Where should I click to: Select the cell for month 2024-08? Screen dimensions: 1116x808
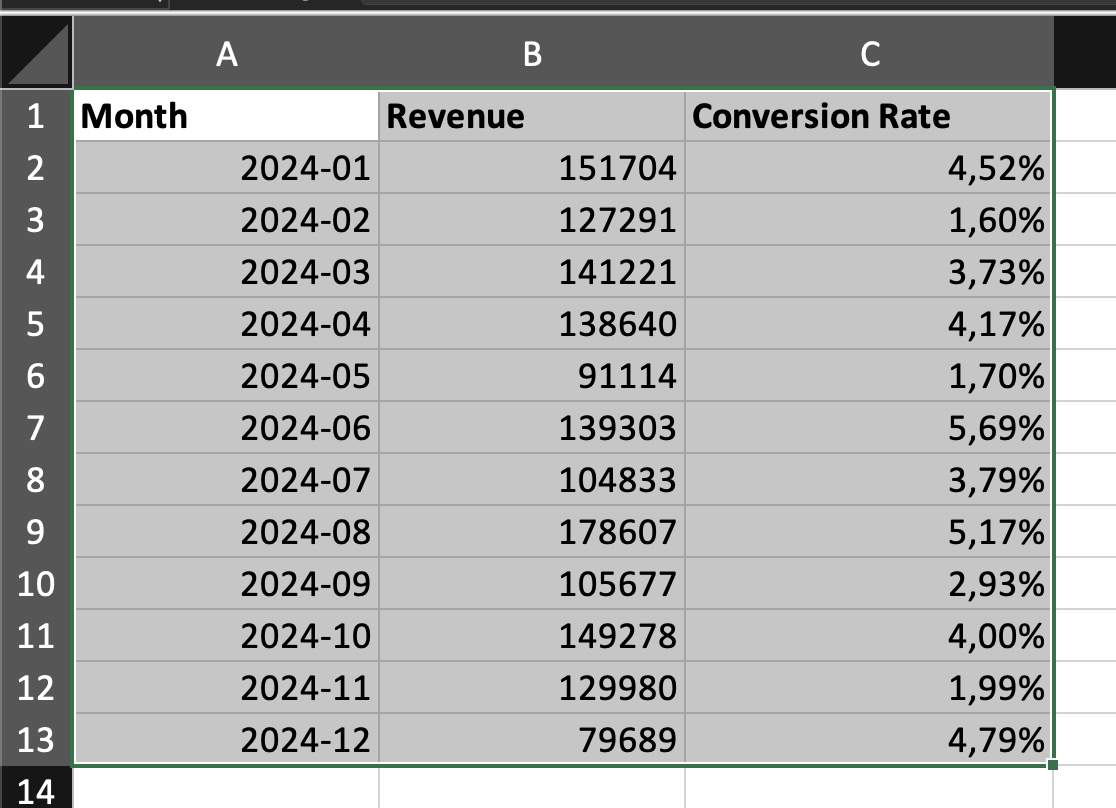pyautogui.click(x=226, y=532)
